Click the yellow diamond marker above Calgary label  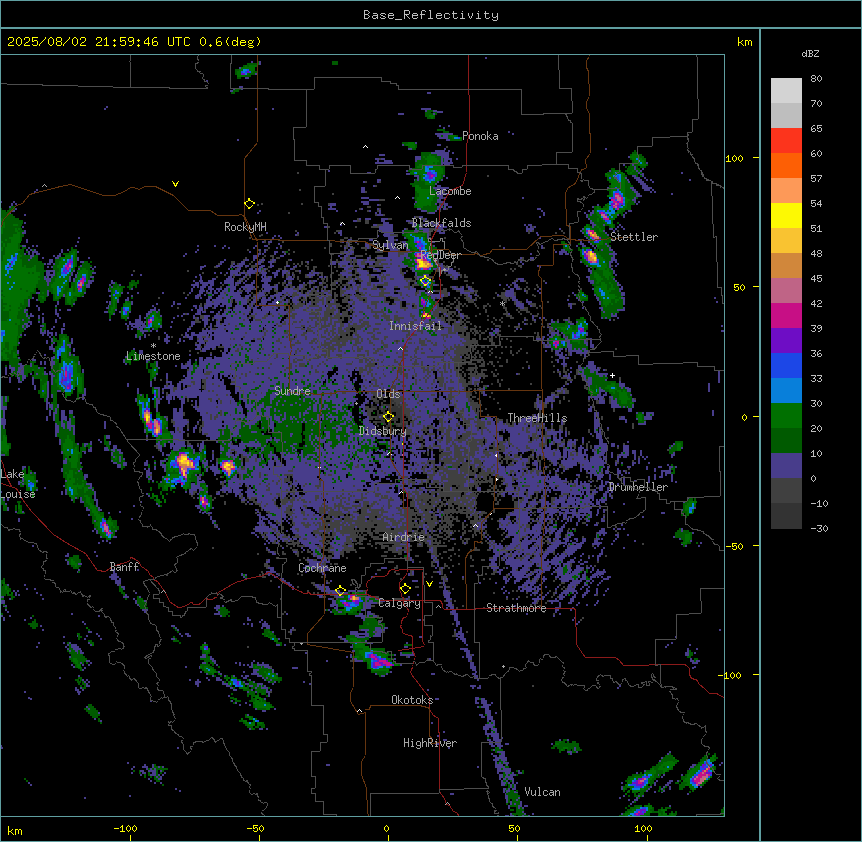click(405, 589)
